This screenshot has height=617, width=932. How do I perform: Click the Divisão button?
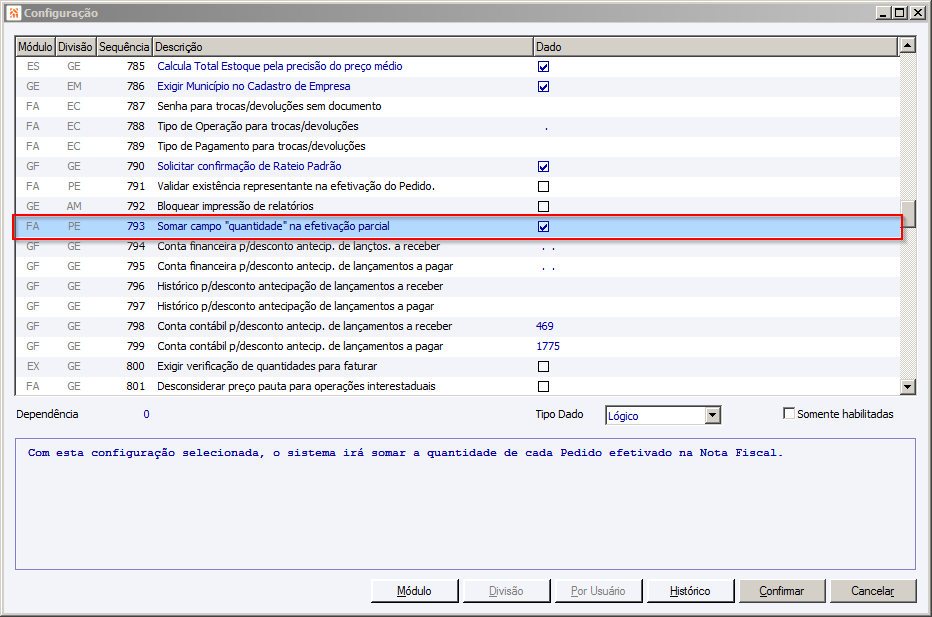506,591
